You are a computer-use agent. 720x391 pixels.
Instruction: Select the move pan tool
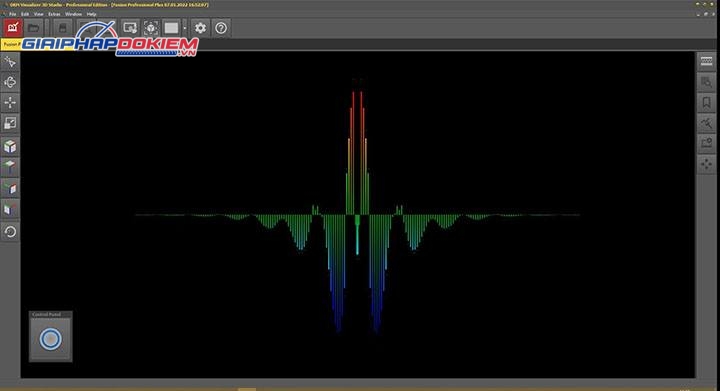click(10, 102)
